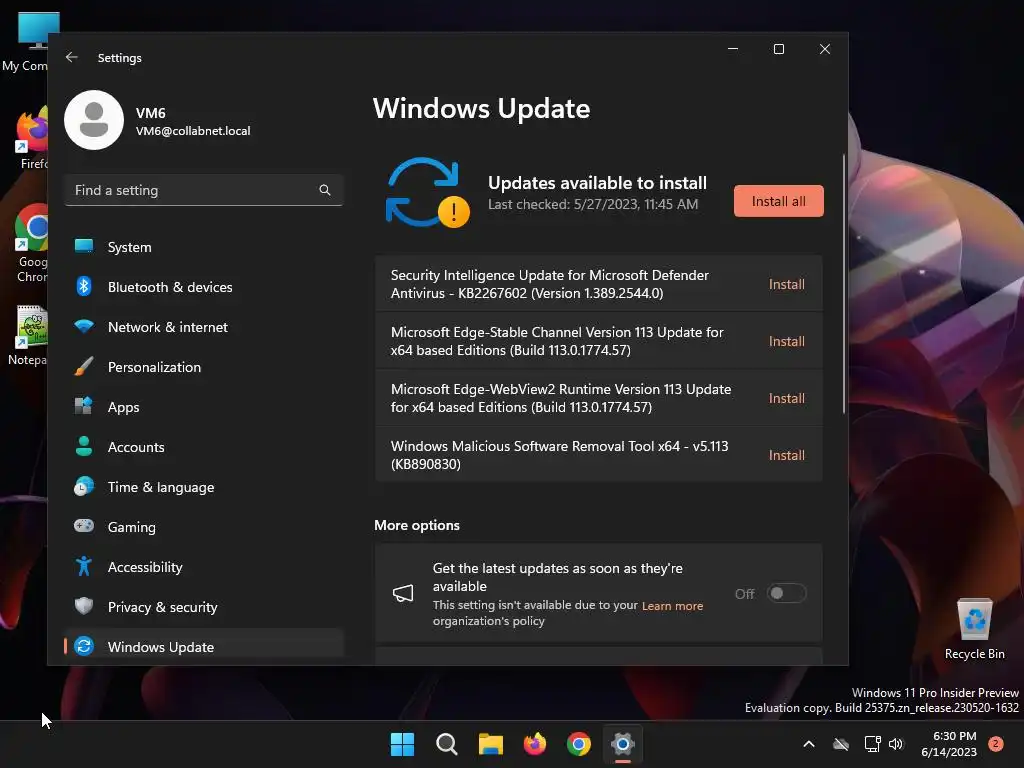This screenshot has height=768, width=1024.
Task: Click the VM6@collabnet.local account text
Action: [193, 131]
